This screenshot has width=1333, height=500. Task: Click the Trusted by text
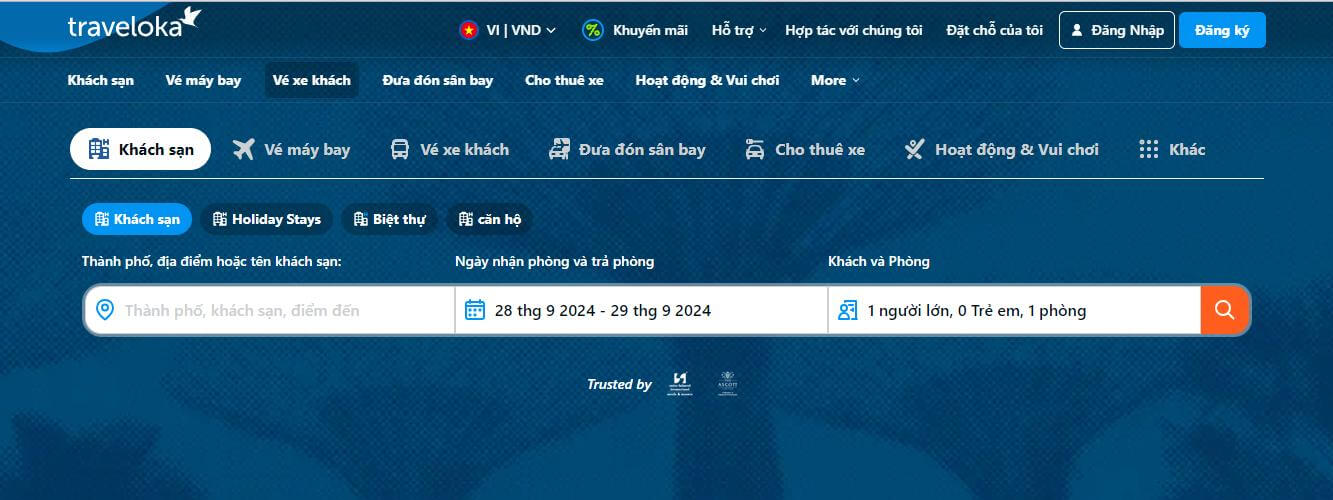[x=619, y=384]
